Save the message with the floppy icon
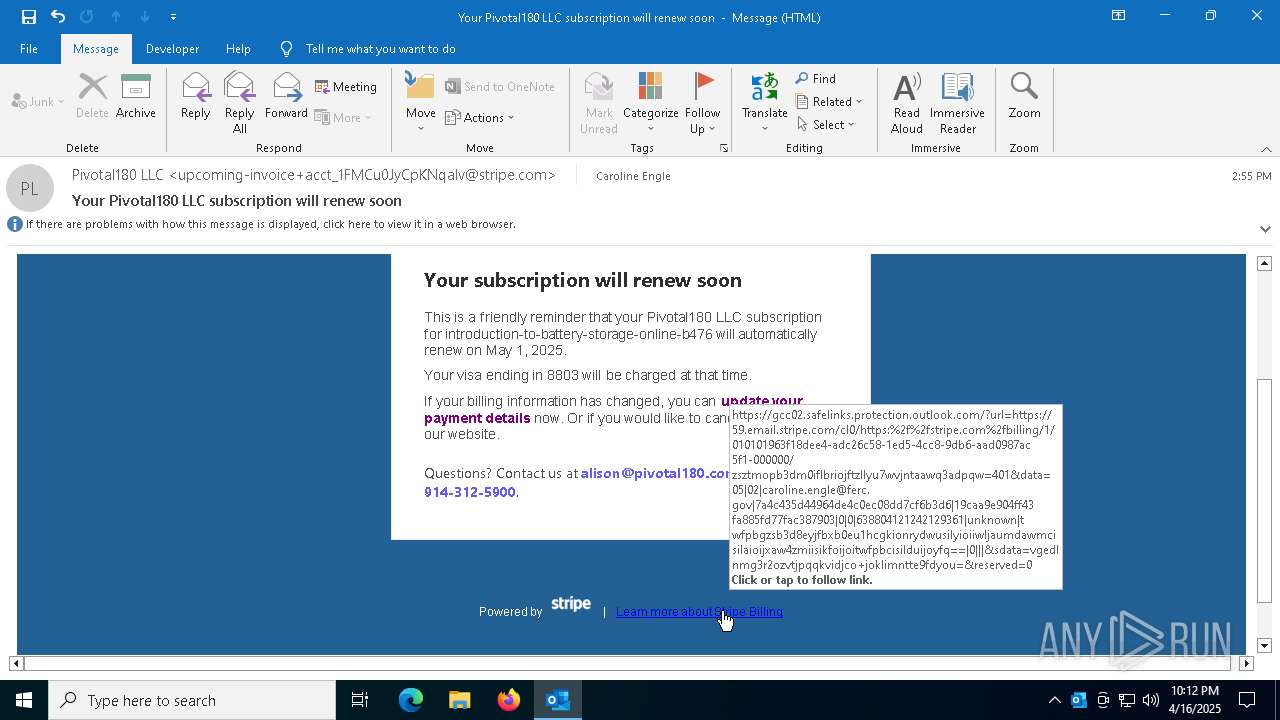Viewport: 1280px width, 720px height. coord(28,17)
